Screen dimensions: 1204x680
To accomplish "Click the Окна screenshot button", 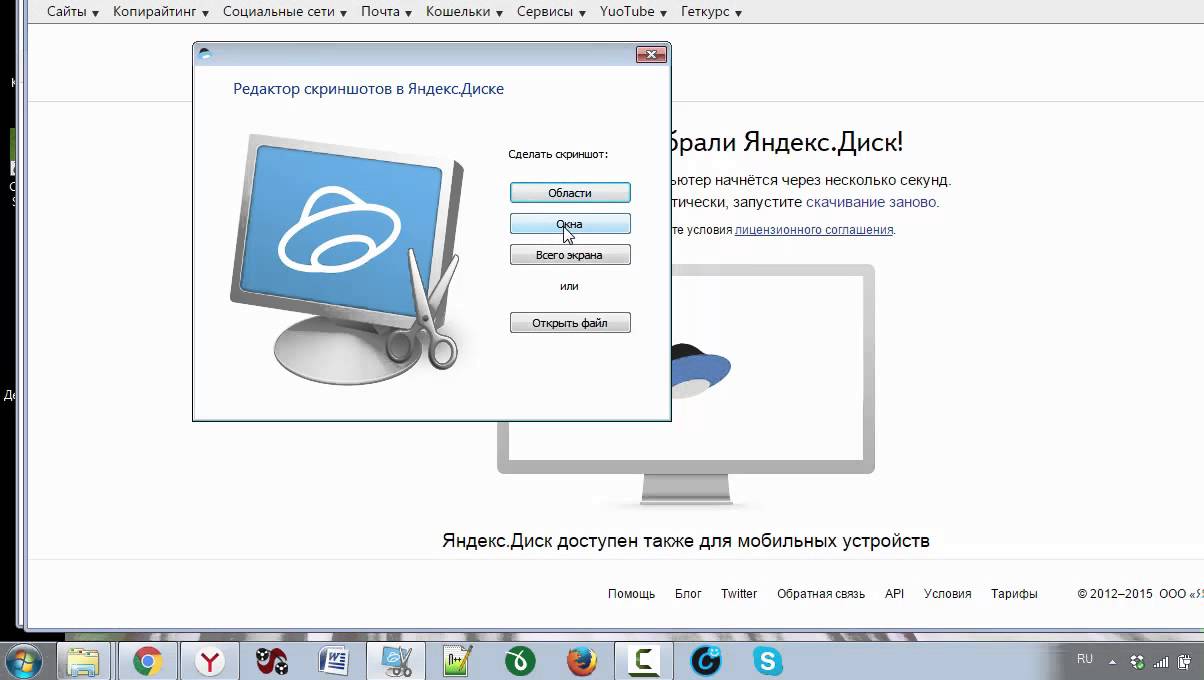I will coord(570,224).
